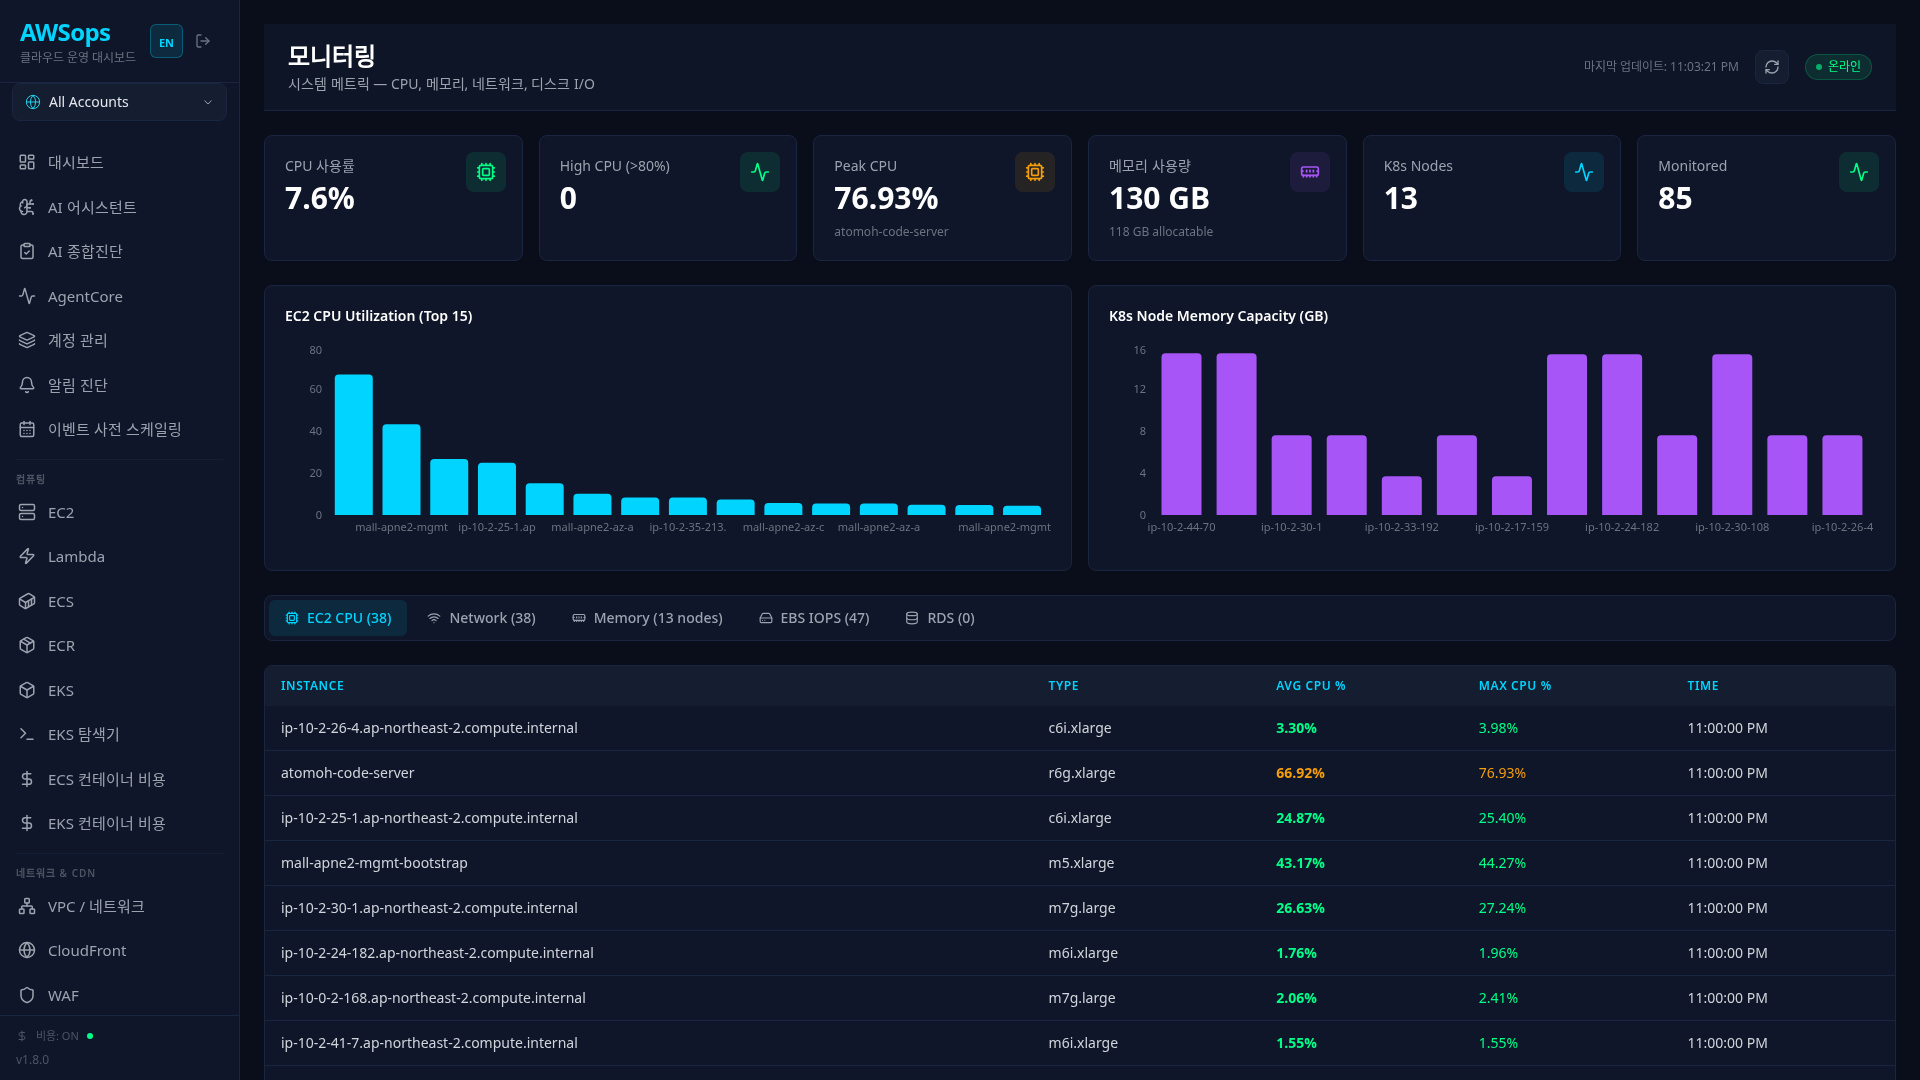Click ip-10-2-26-4.ap-northeast-2.compute.internal instance
The image size is (1920, 1080).
(x=429, y=728)
